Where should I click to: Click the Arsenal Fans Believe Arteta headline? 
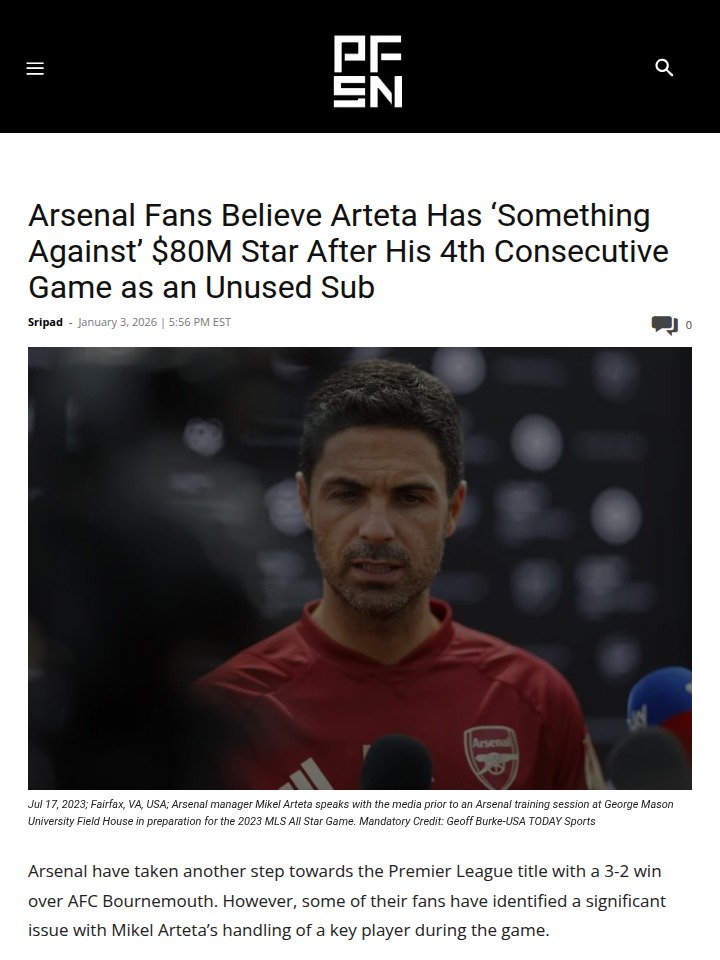click(348, 251)
